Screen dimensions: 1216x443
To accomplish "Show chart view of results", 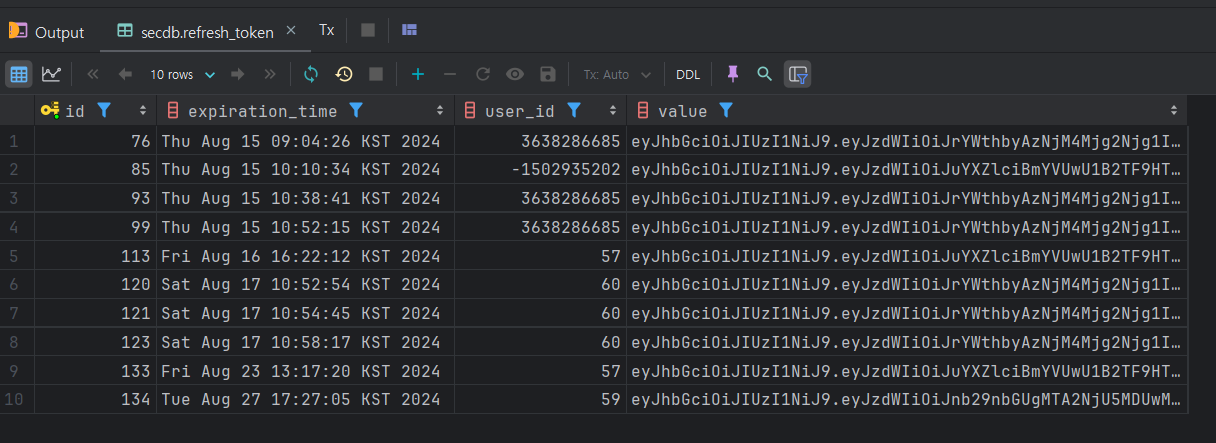I will click(x=51, y=74).
